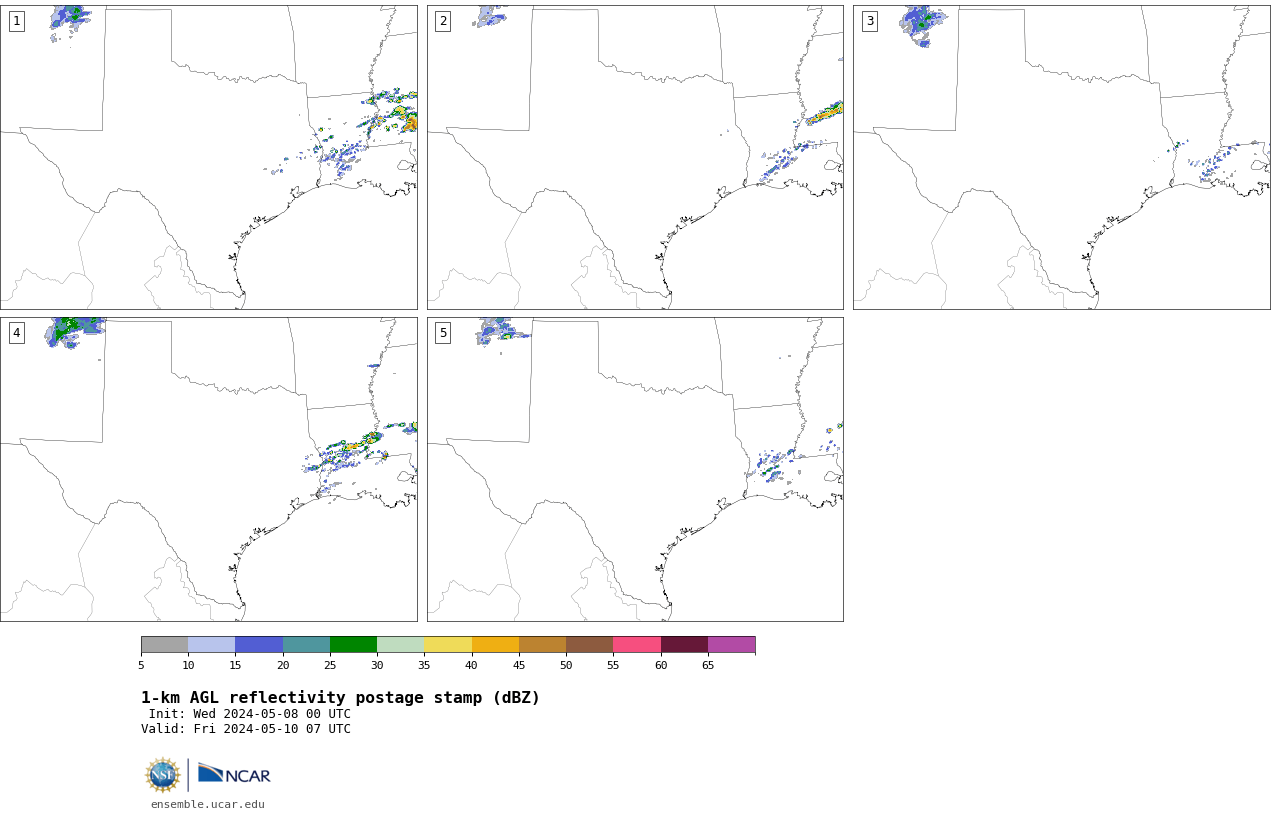
Task: Select the maroon 60-65 dBZ swatch
Action: click(x=684, y=644)
